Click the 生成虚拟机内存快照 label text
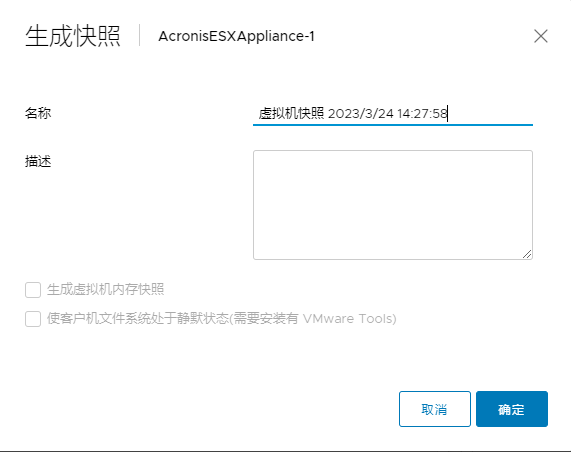The height and width of the screenshot is (452, 571). click(106, 290)
